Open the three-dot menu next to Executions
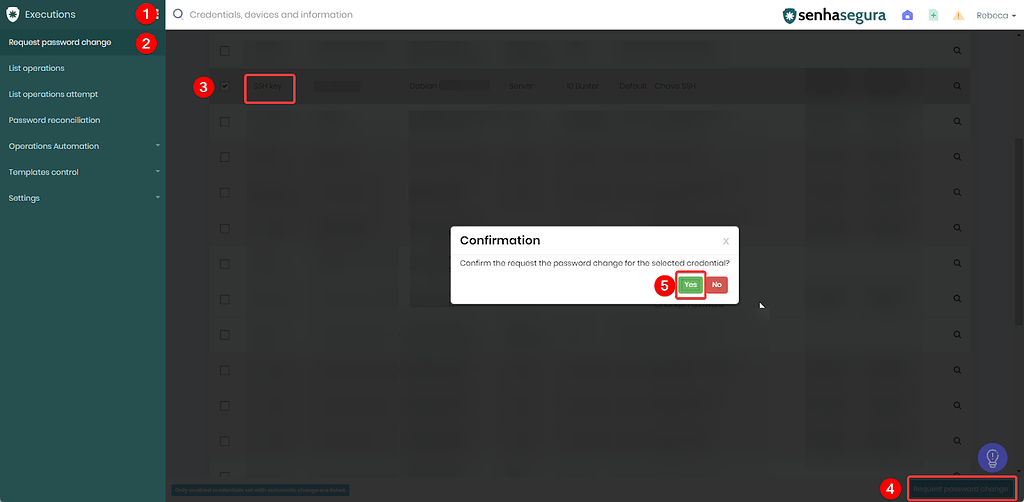This screenshot has height=502, width=1024. [157, 14]
